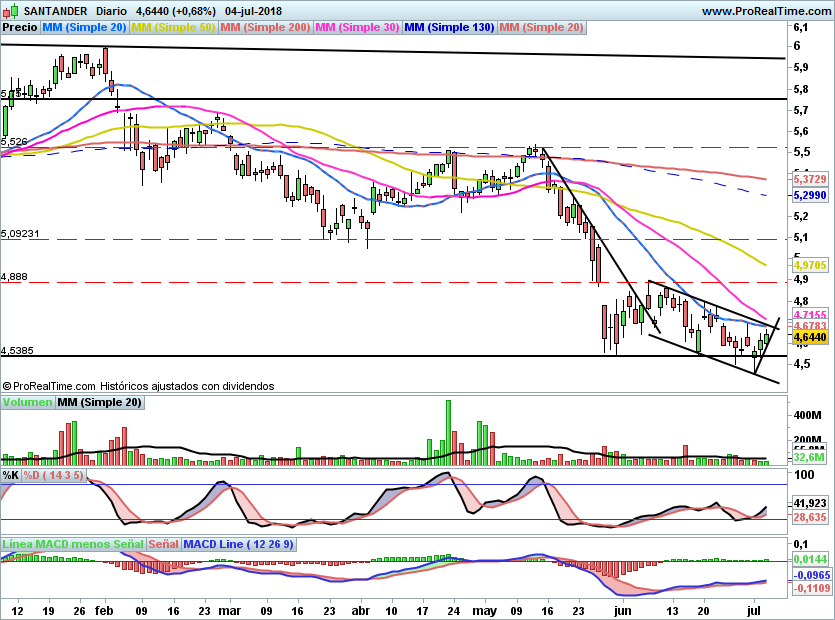Open the MM (Simple 130) label
The width and height of the screenshot is (835, 620).
click(x=449, y=27)
